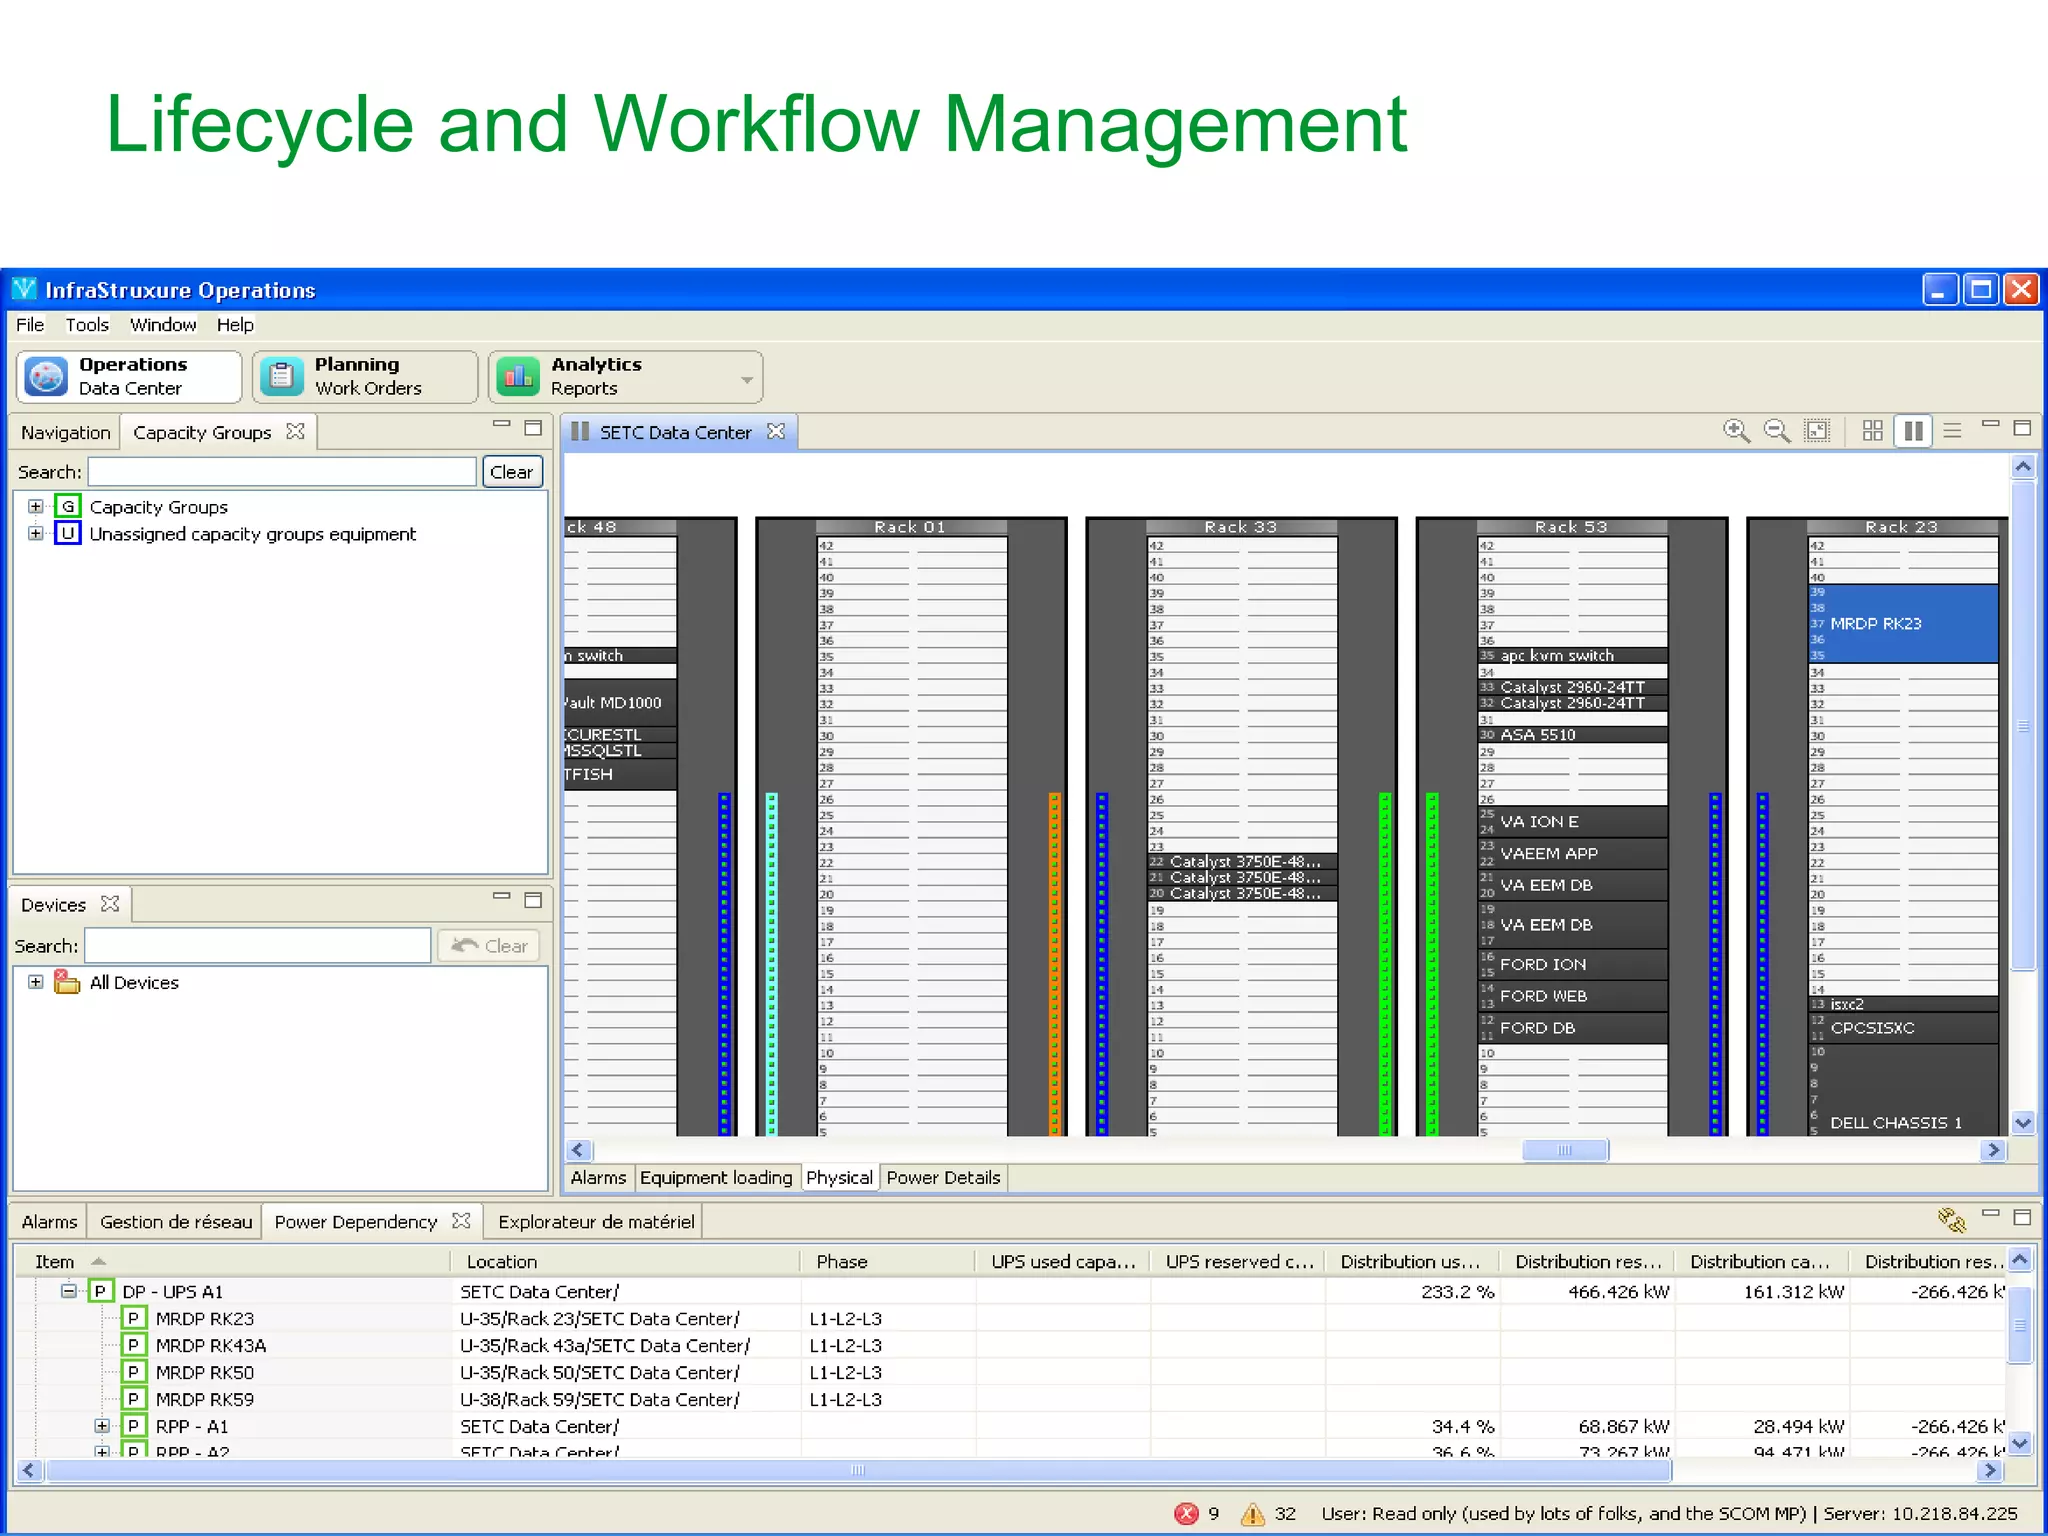Click Clear button beside Capacity Groups search

point(512,472)
